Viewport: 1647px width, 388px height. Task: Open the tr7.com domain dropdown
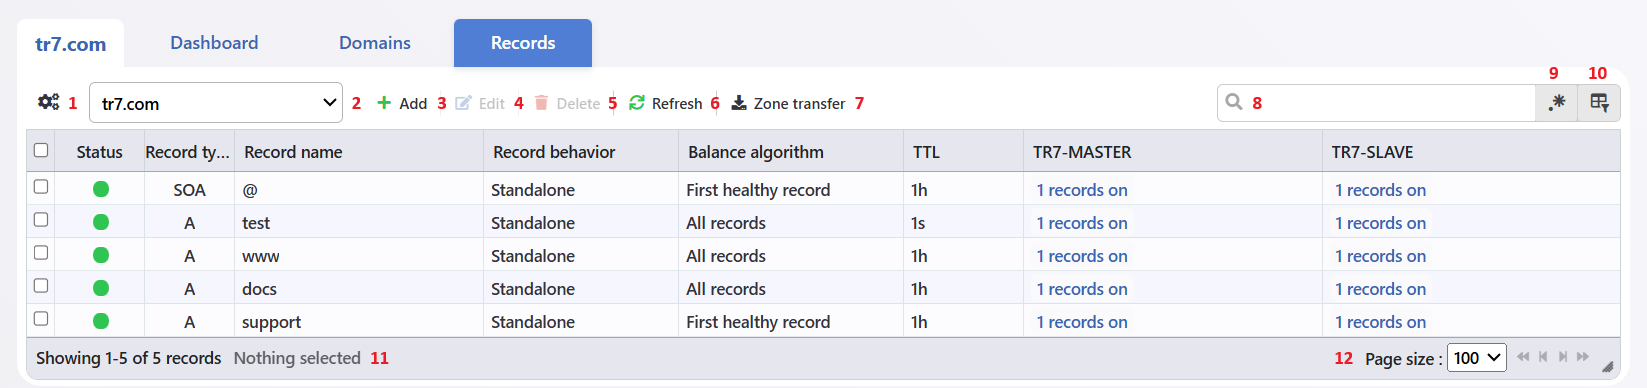coord(216,103)
